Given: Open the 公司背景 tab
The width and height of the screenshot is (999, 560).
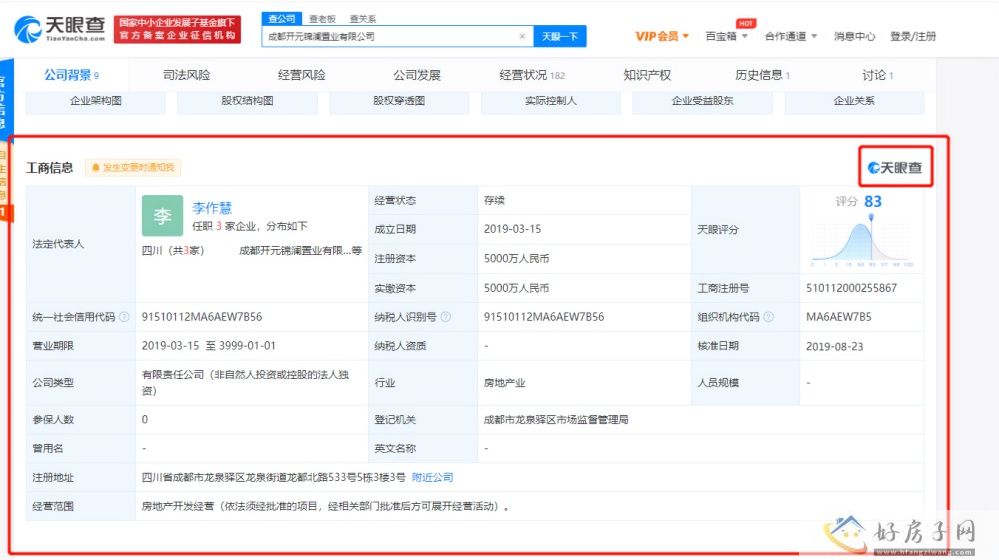Looking at the screenshot, I should 71,75.
